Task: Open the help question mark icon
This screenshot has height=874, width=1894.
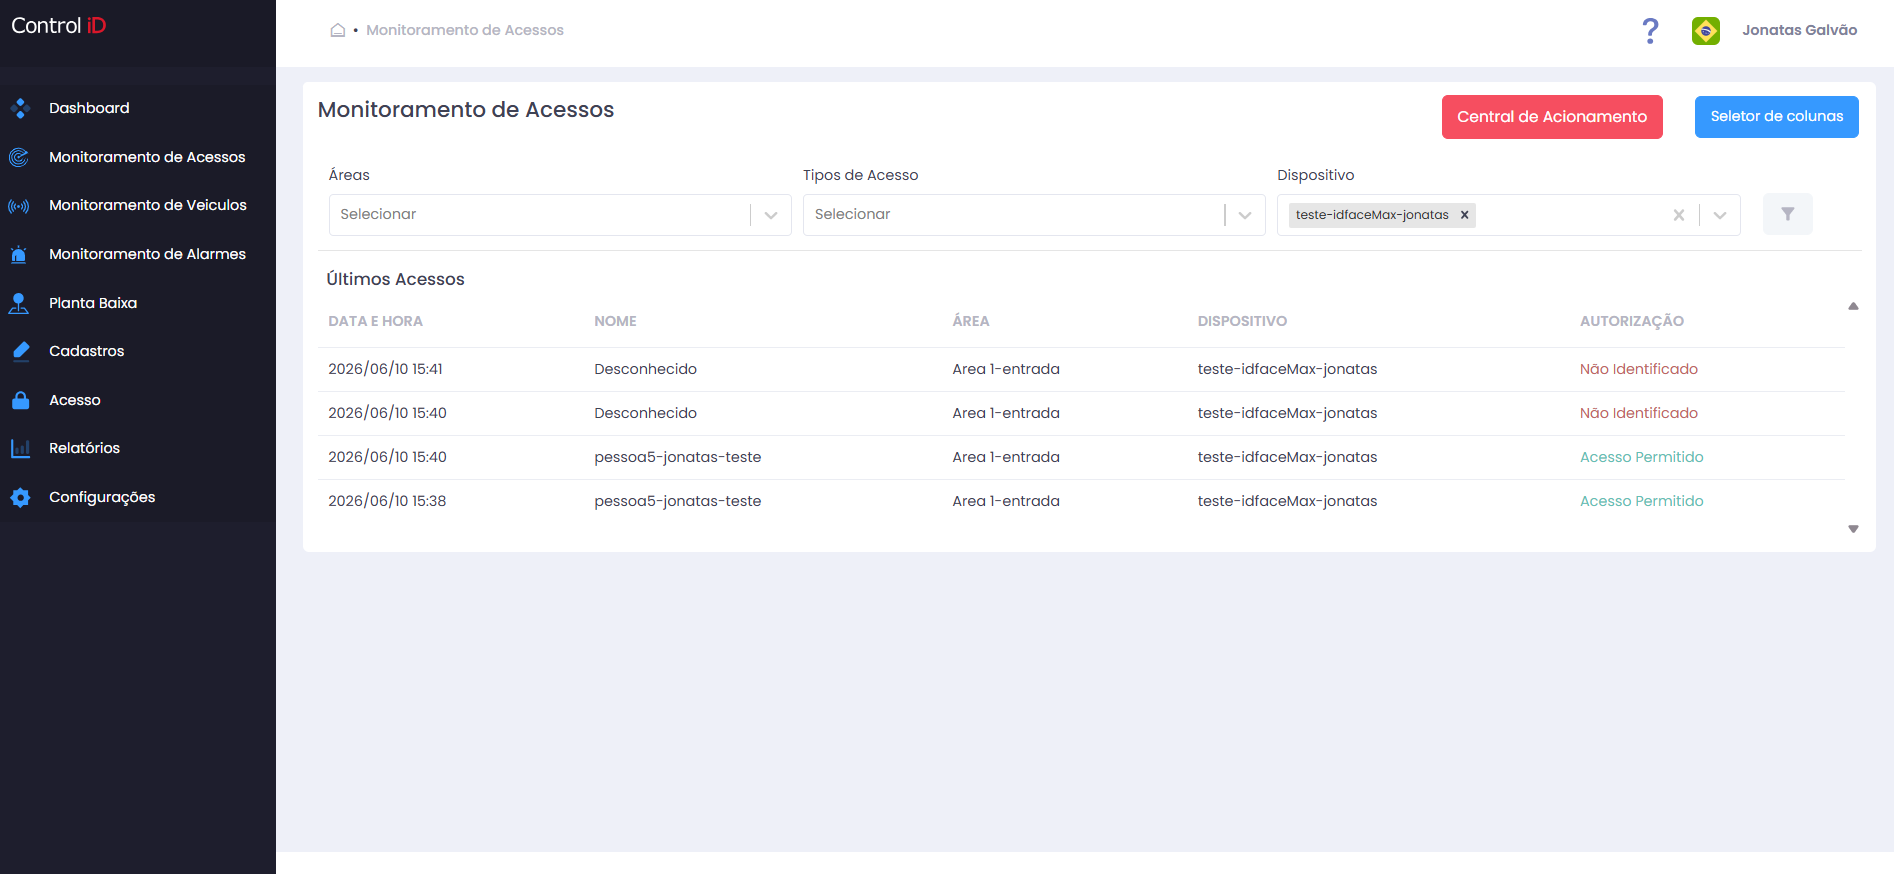Action: [x=1650, y=31]
